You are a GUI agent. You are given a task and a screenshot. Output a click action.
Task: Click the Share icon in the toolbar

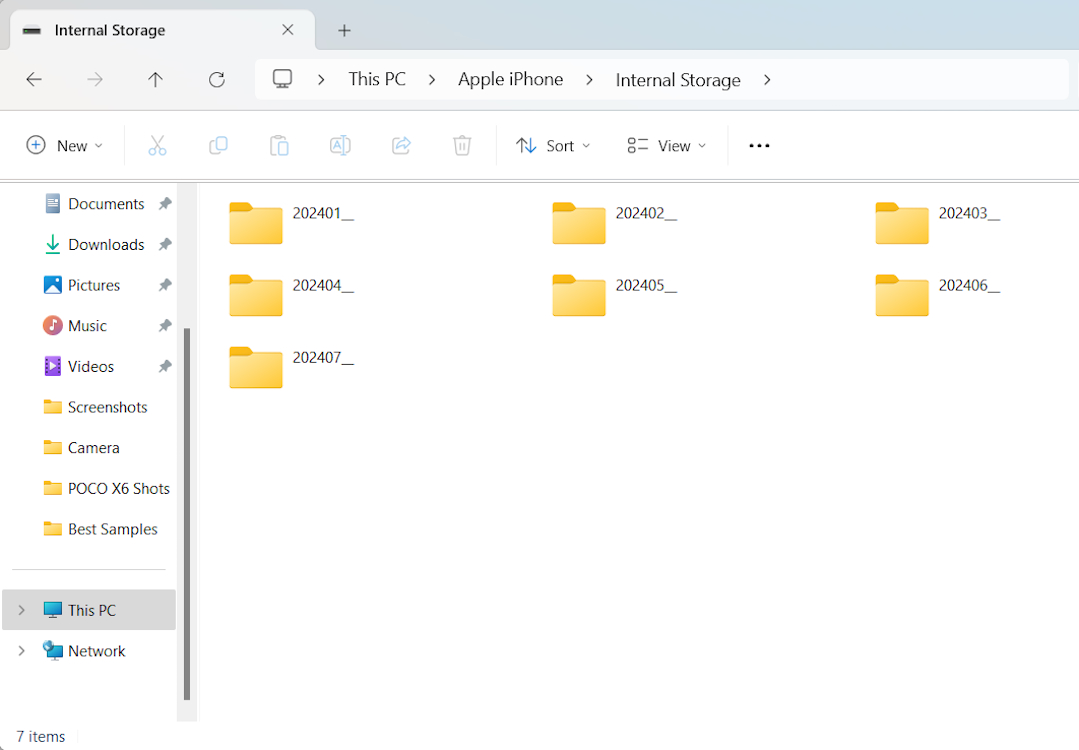tap(401, 145)
